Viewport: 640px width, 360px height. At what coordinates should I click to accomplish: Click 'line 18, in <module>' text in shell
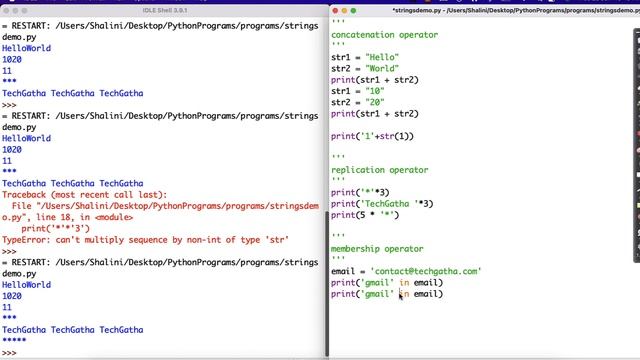click(84, 218)
